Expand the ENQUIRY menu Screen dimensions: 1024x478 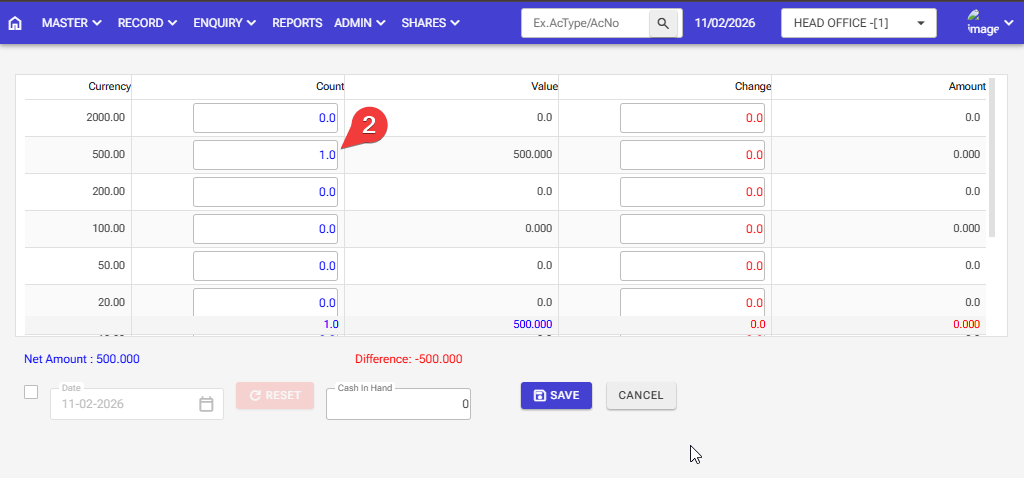coord(224,23)
